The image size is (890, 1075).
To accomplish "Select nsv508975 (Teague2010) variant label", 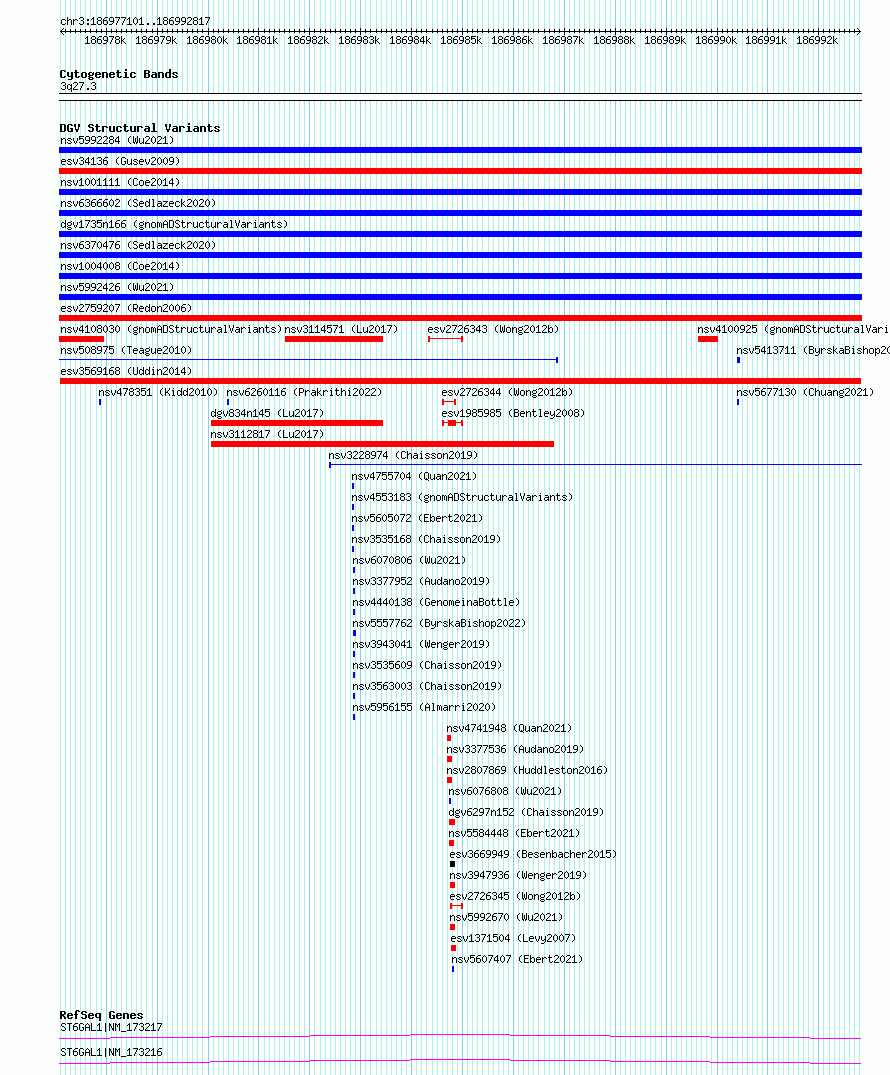I will 126,350.
